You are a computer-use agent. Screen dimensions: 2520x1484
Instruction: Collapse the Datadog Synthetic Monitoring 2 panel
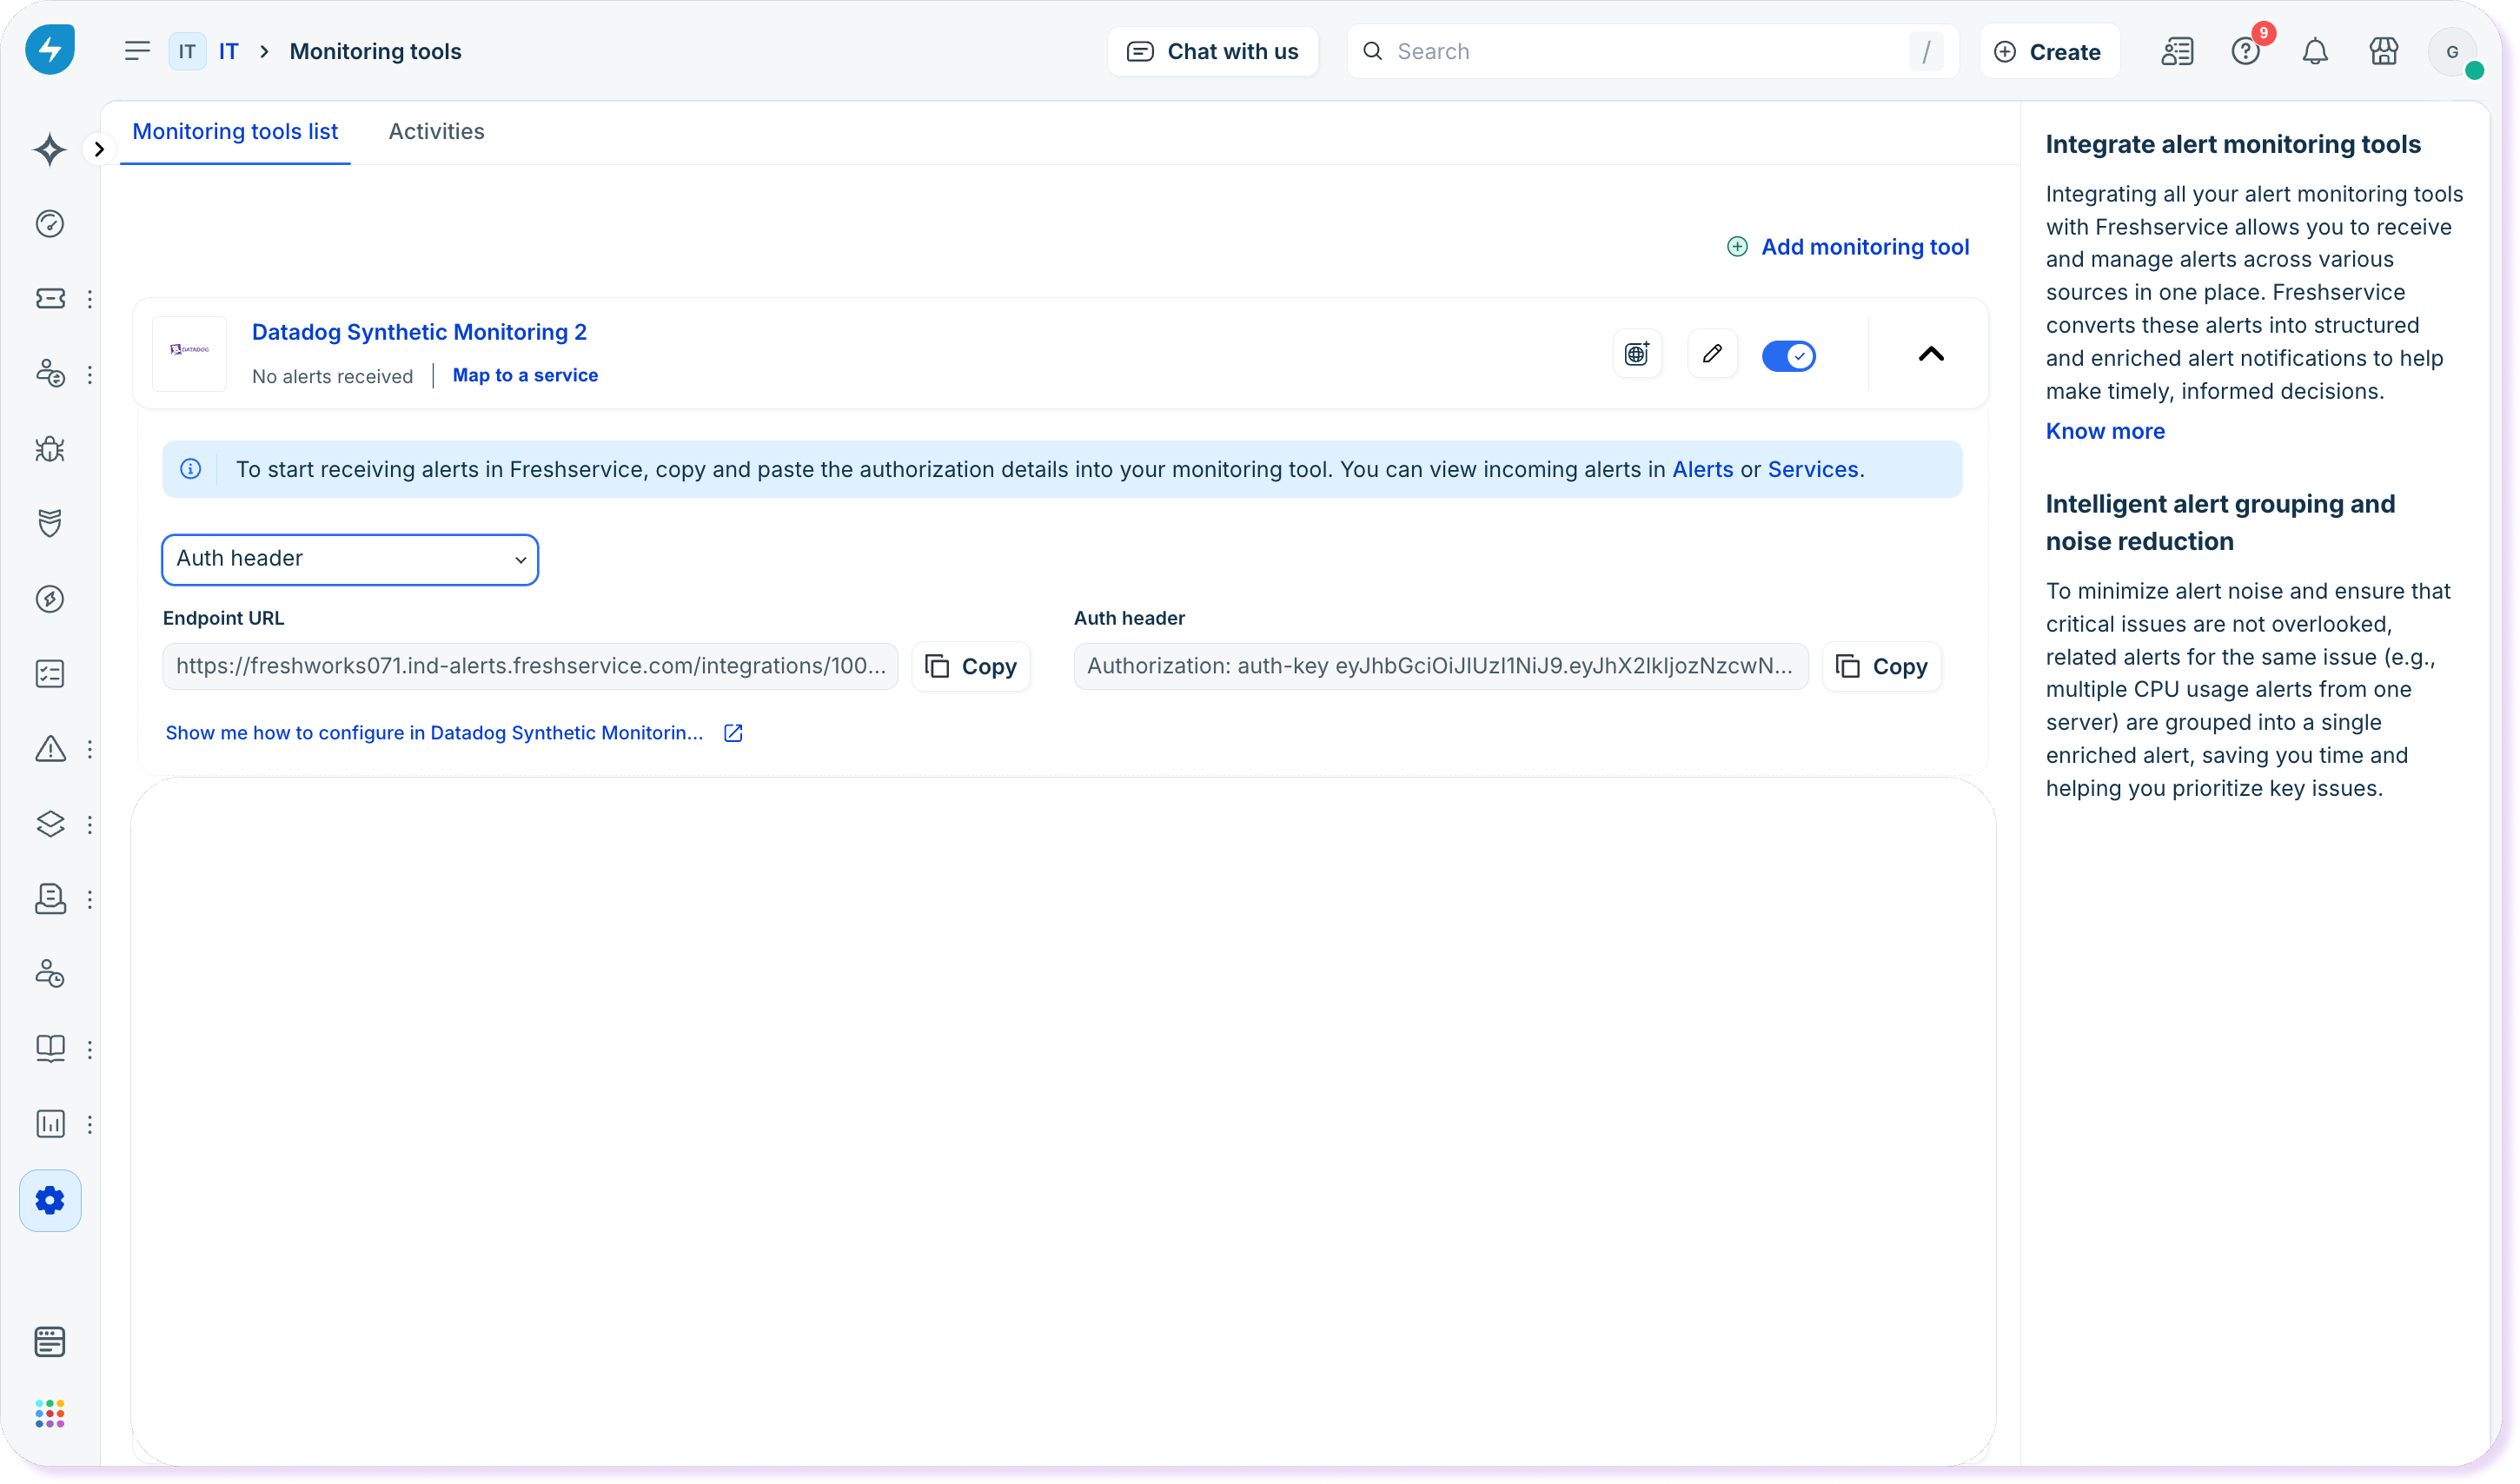[x=1931, y=354]
